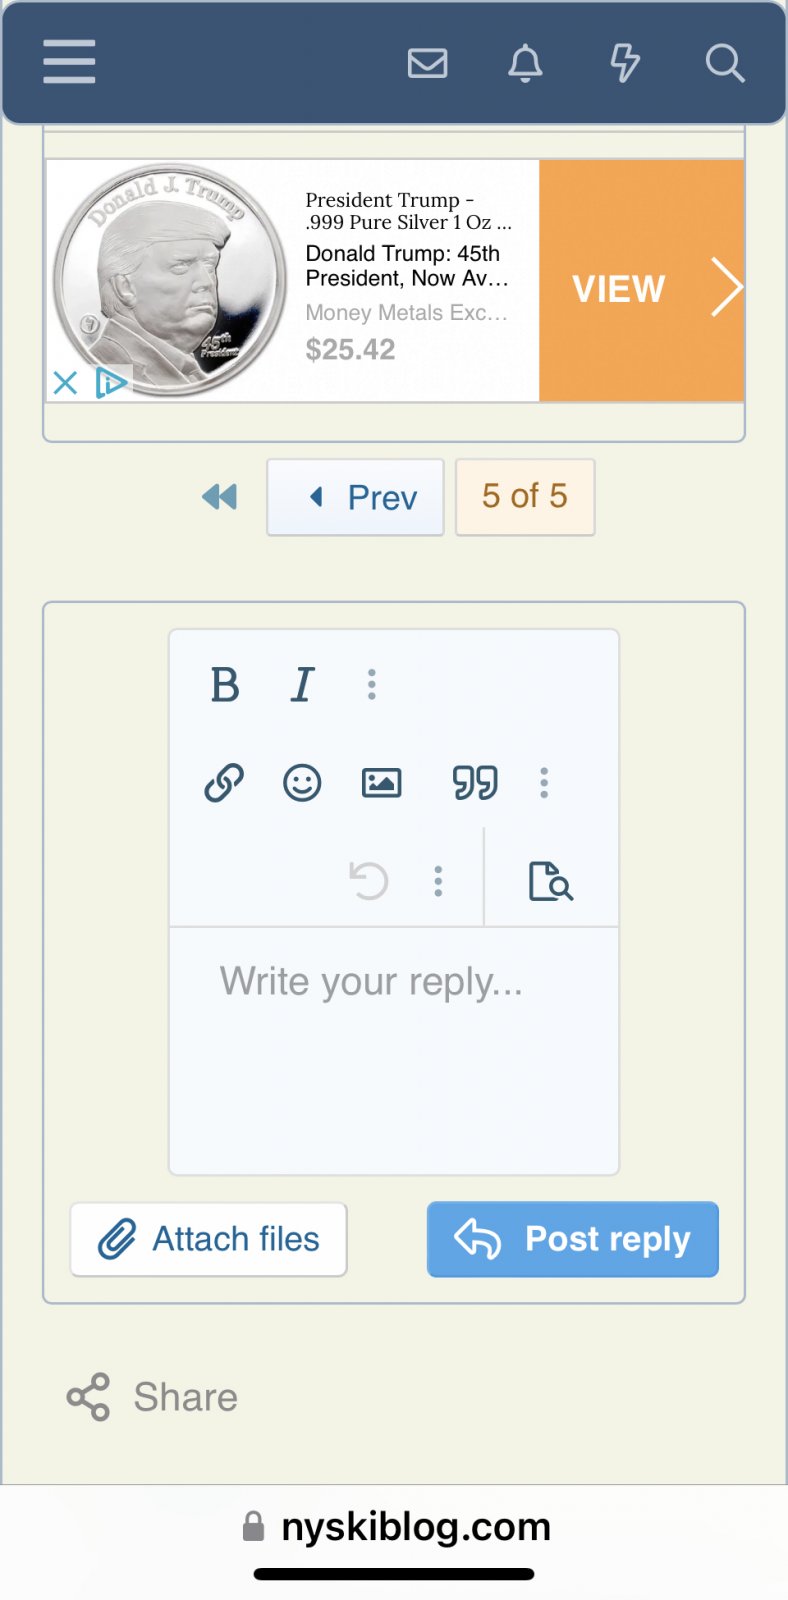788x1600 pixels.
Task: Toggle the editor preview mode icon
Action: coord(550,881)
